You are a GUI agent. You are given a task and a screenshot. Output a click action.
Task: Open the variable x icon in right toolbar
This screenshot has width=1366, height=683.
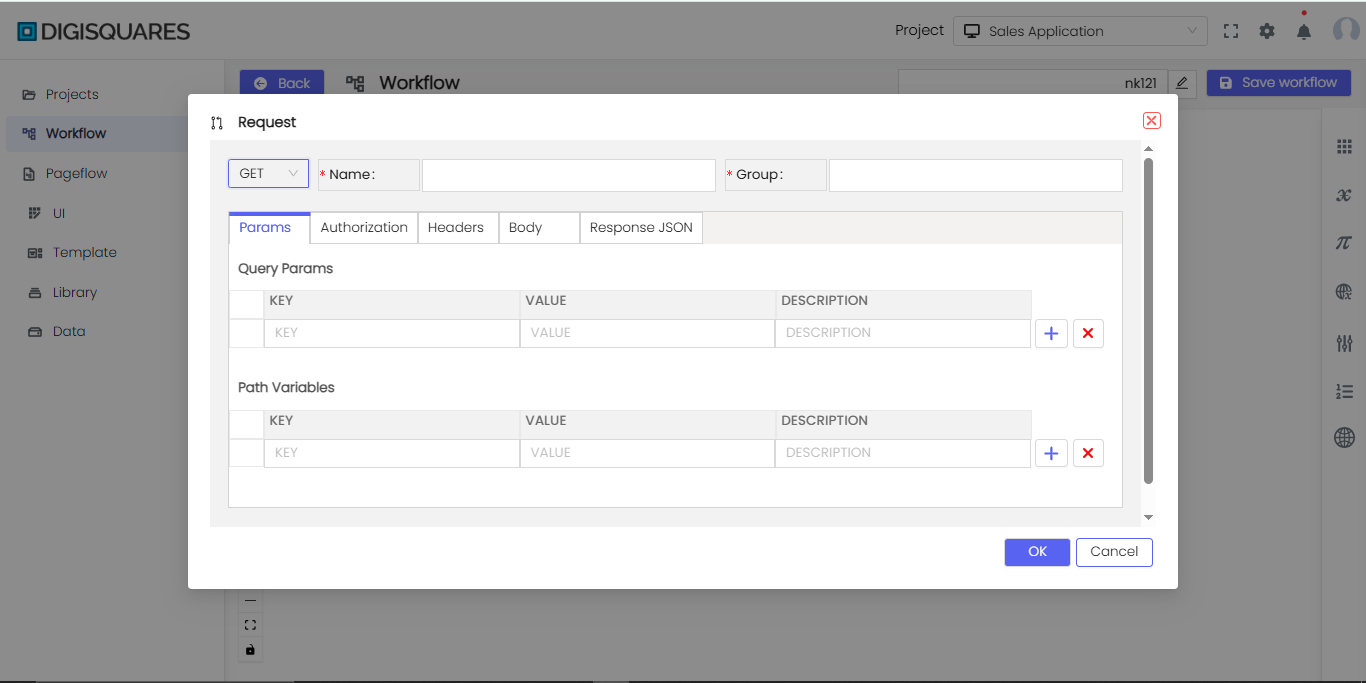(x=1344, y=195)
